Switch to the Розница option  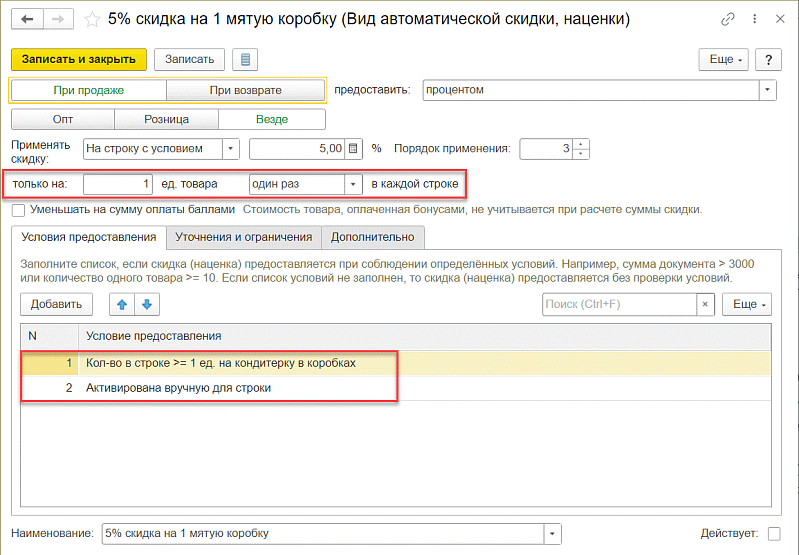pos(166,119)
